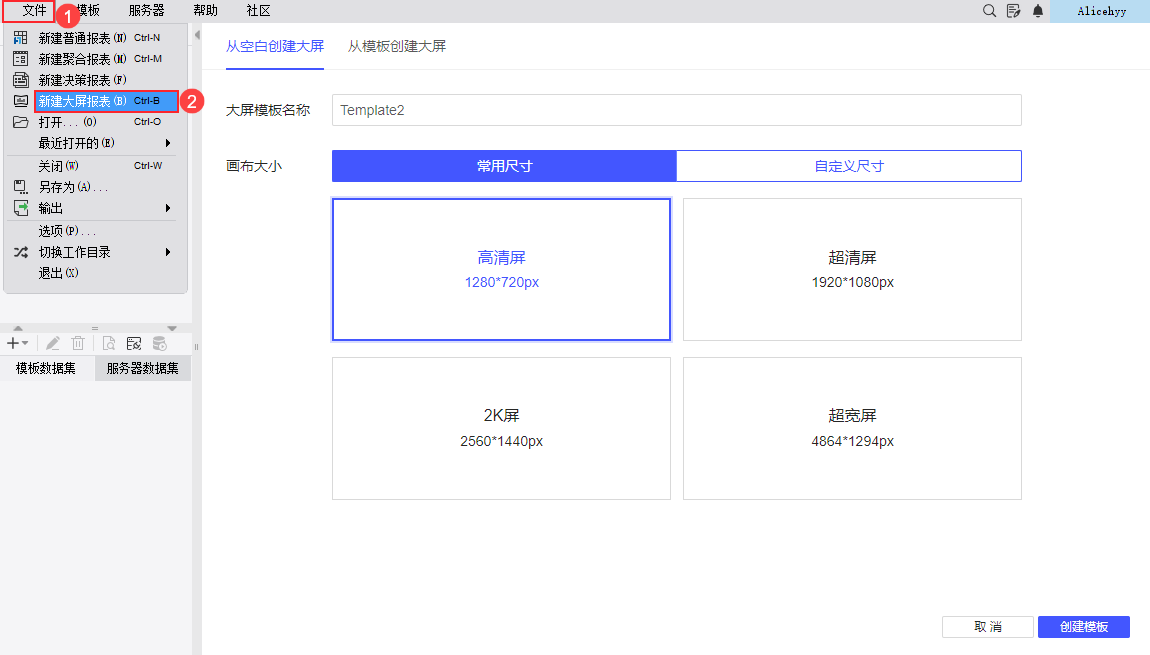Open the 文件 menu
This screenshot has height=655, width=1150.
(34, 11)
